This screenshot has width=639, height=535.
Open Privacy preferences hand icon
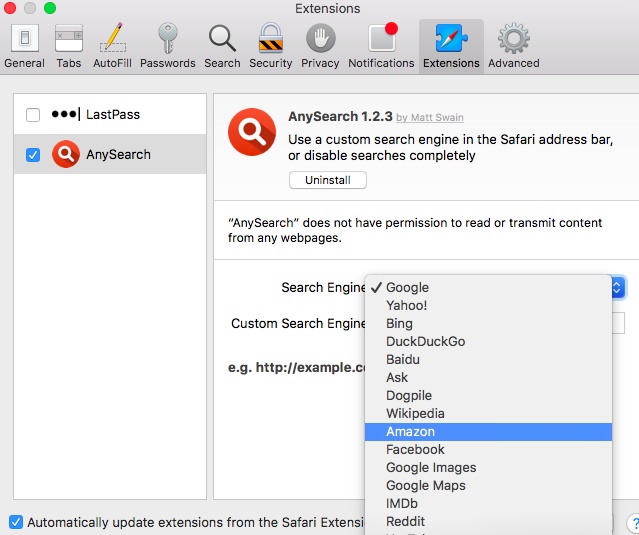click(x=320, y=46)
